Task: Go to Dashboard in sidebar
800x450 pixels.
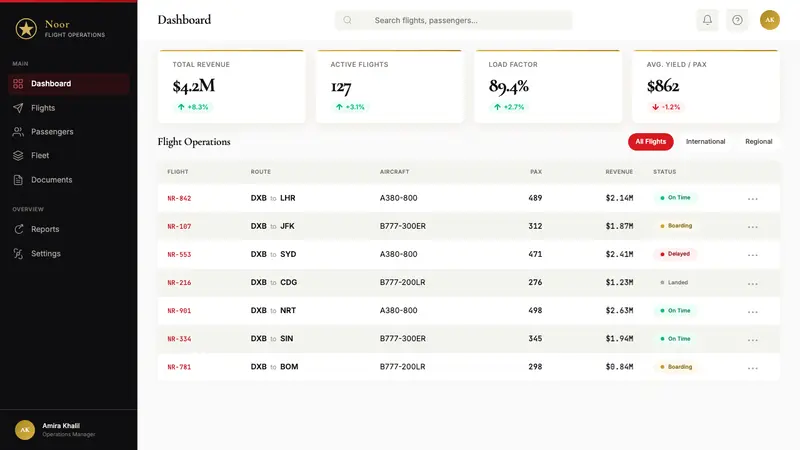Action: coord(68,84)
